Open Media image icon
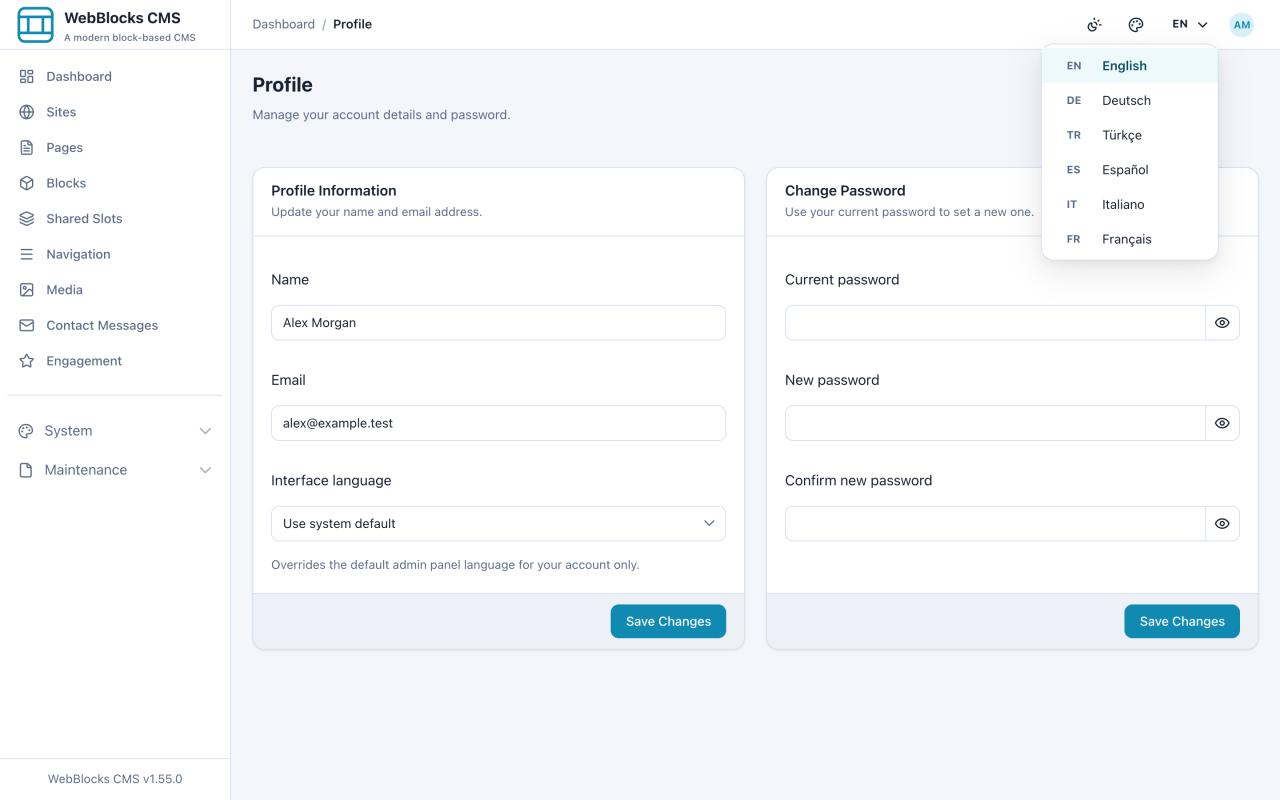1280x800 pixels. point(27,290)
